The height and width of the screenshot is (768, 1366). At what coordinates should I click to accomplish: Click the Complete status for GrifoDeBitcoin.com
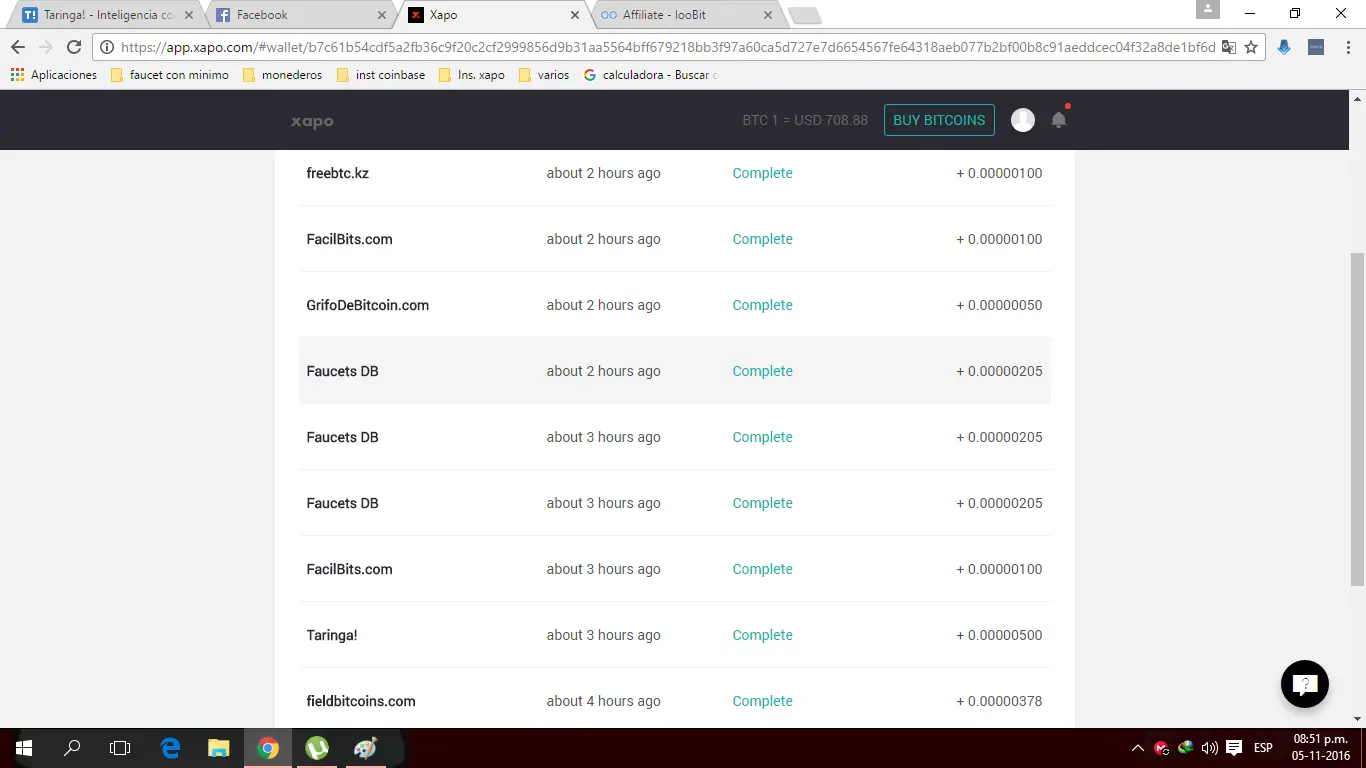[762, 305]
